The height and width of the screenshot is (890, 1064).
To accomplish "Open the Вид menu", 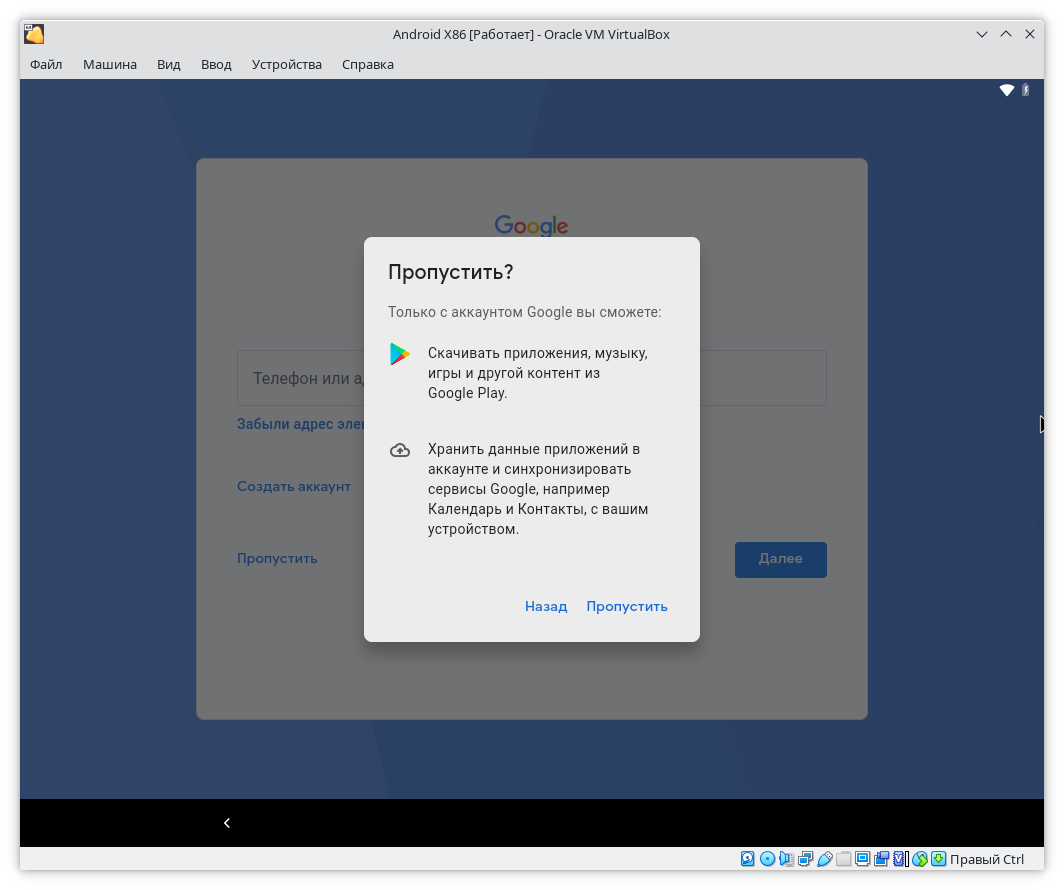I will [169, 64].
